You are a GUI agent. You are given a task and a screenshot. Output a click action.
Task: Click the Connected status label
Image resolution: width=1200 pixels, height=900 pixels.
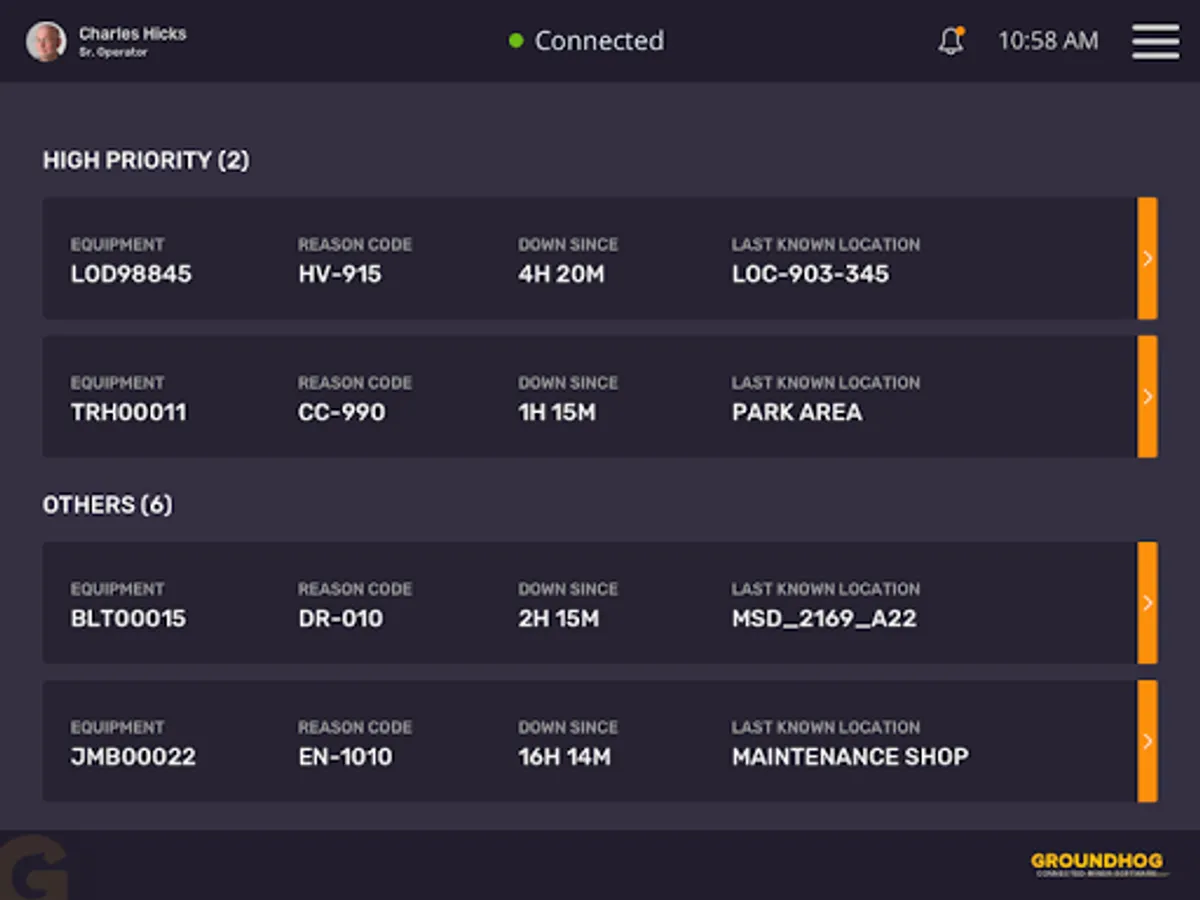click(x=599, y=41)
